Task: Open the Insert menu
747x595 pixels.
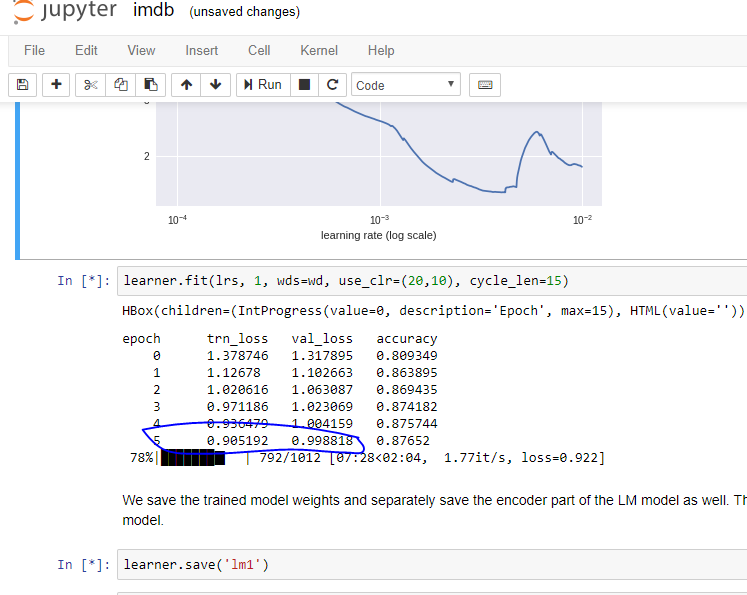Action: [x=201, y=50]
